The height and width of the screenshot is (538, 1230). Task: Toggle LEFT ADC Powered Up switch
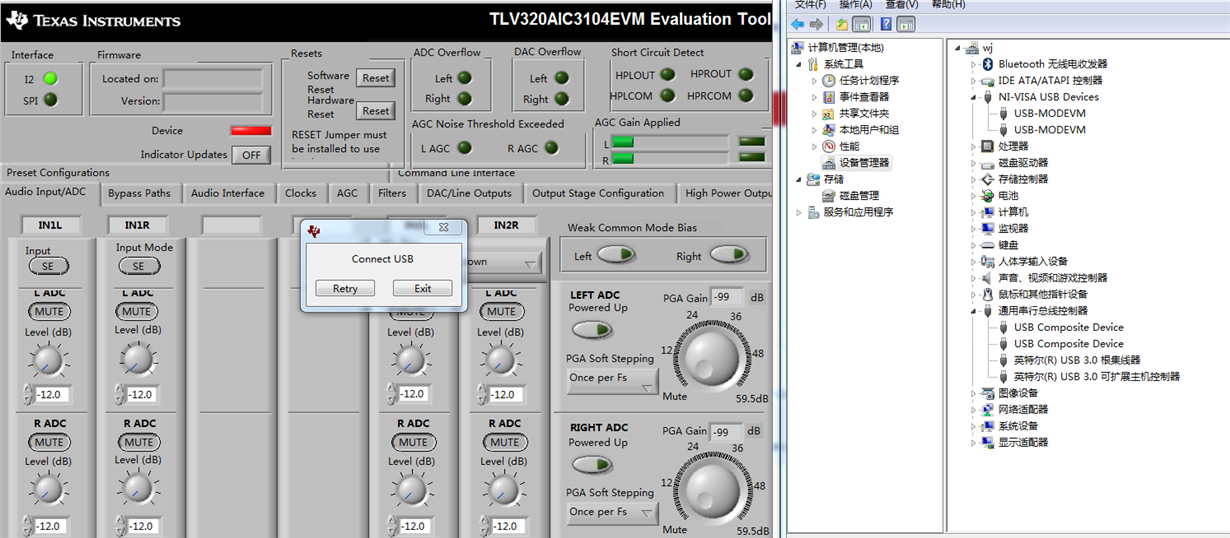(591, 329)
